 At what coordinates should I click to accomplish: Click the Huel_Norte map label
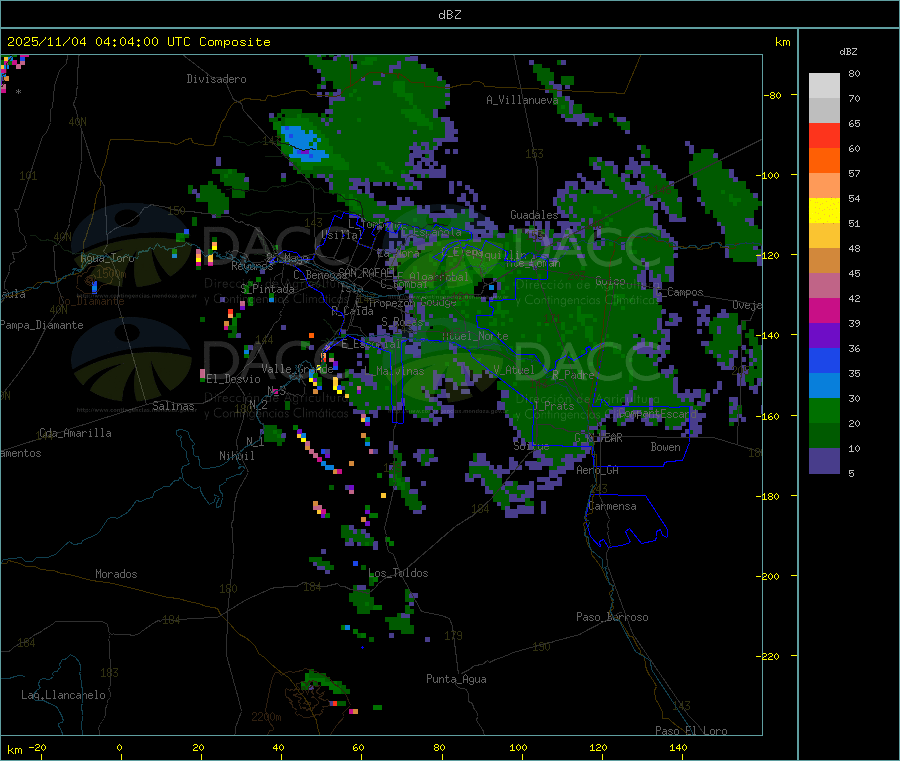[x=475, y=336]
